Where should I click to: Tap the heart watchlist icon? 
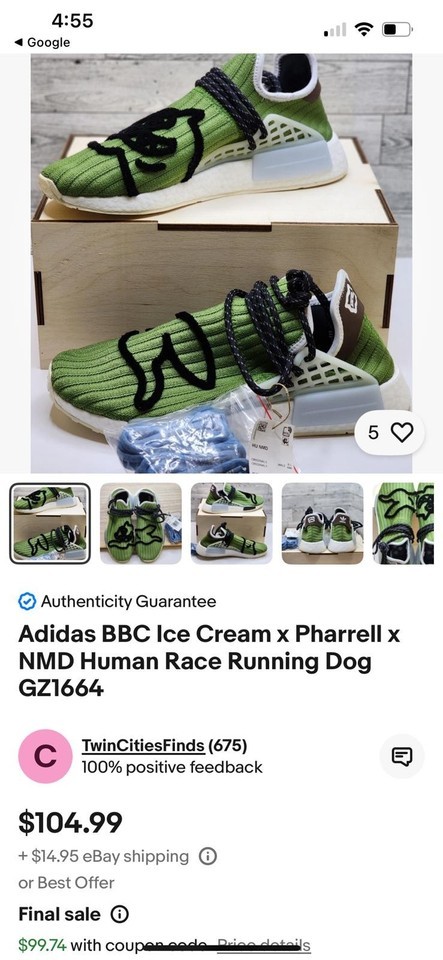[401, 433]
